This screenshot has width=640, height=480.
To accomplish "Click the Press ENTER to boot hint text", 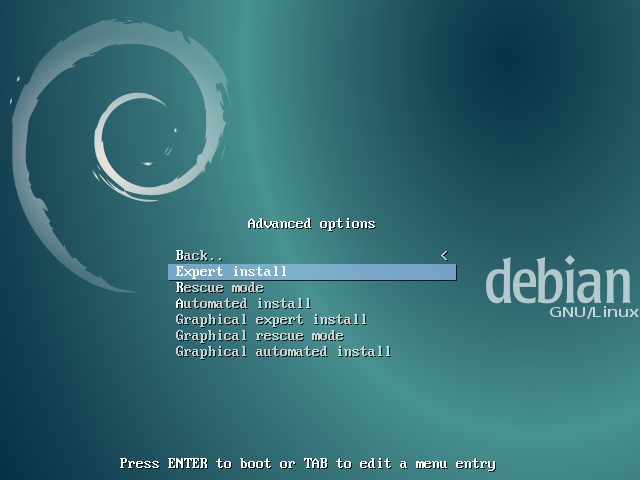I will click(x=308, y=464).
